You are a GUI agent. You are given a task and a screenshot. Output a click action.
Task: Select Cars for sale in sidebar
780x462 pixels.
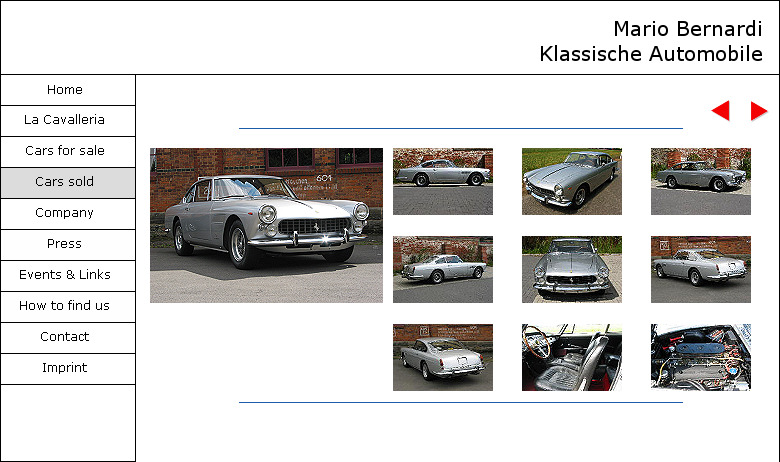point(68,152)
